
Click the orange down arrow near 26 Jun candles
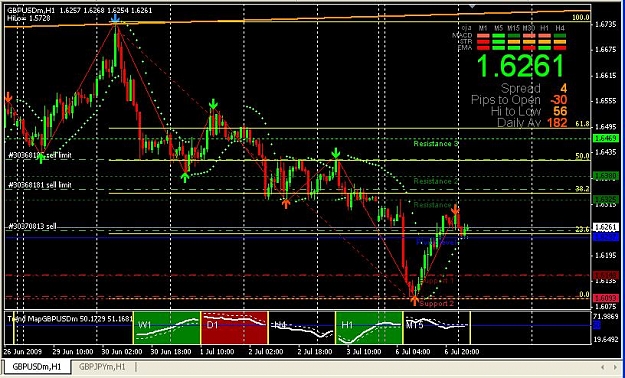(x=8, y=97)
